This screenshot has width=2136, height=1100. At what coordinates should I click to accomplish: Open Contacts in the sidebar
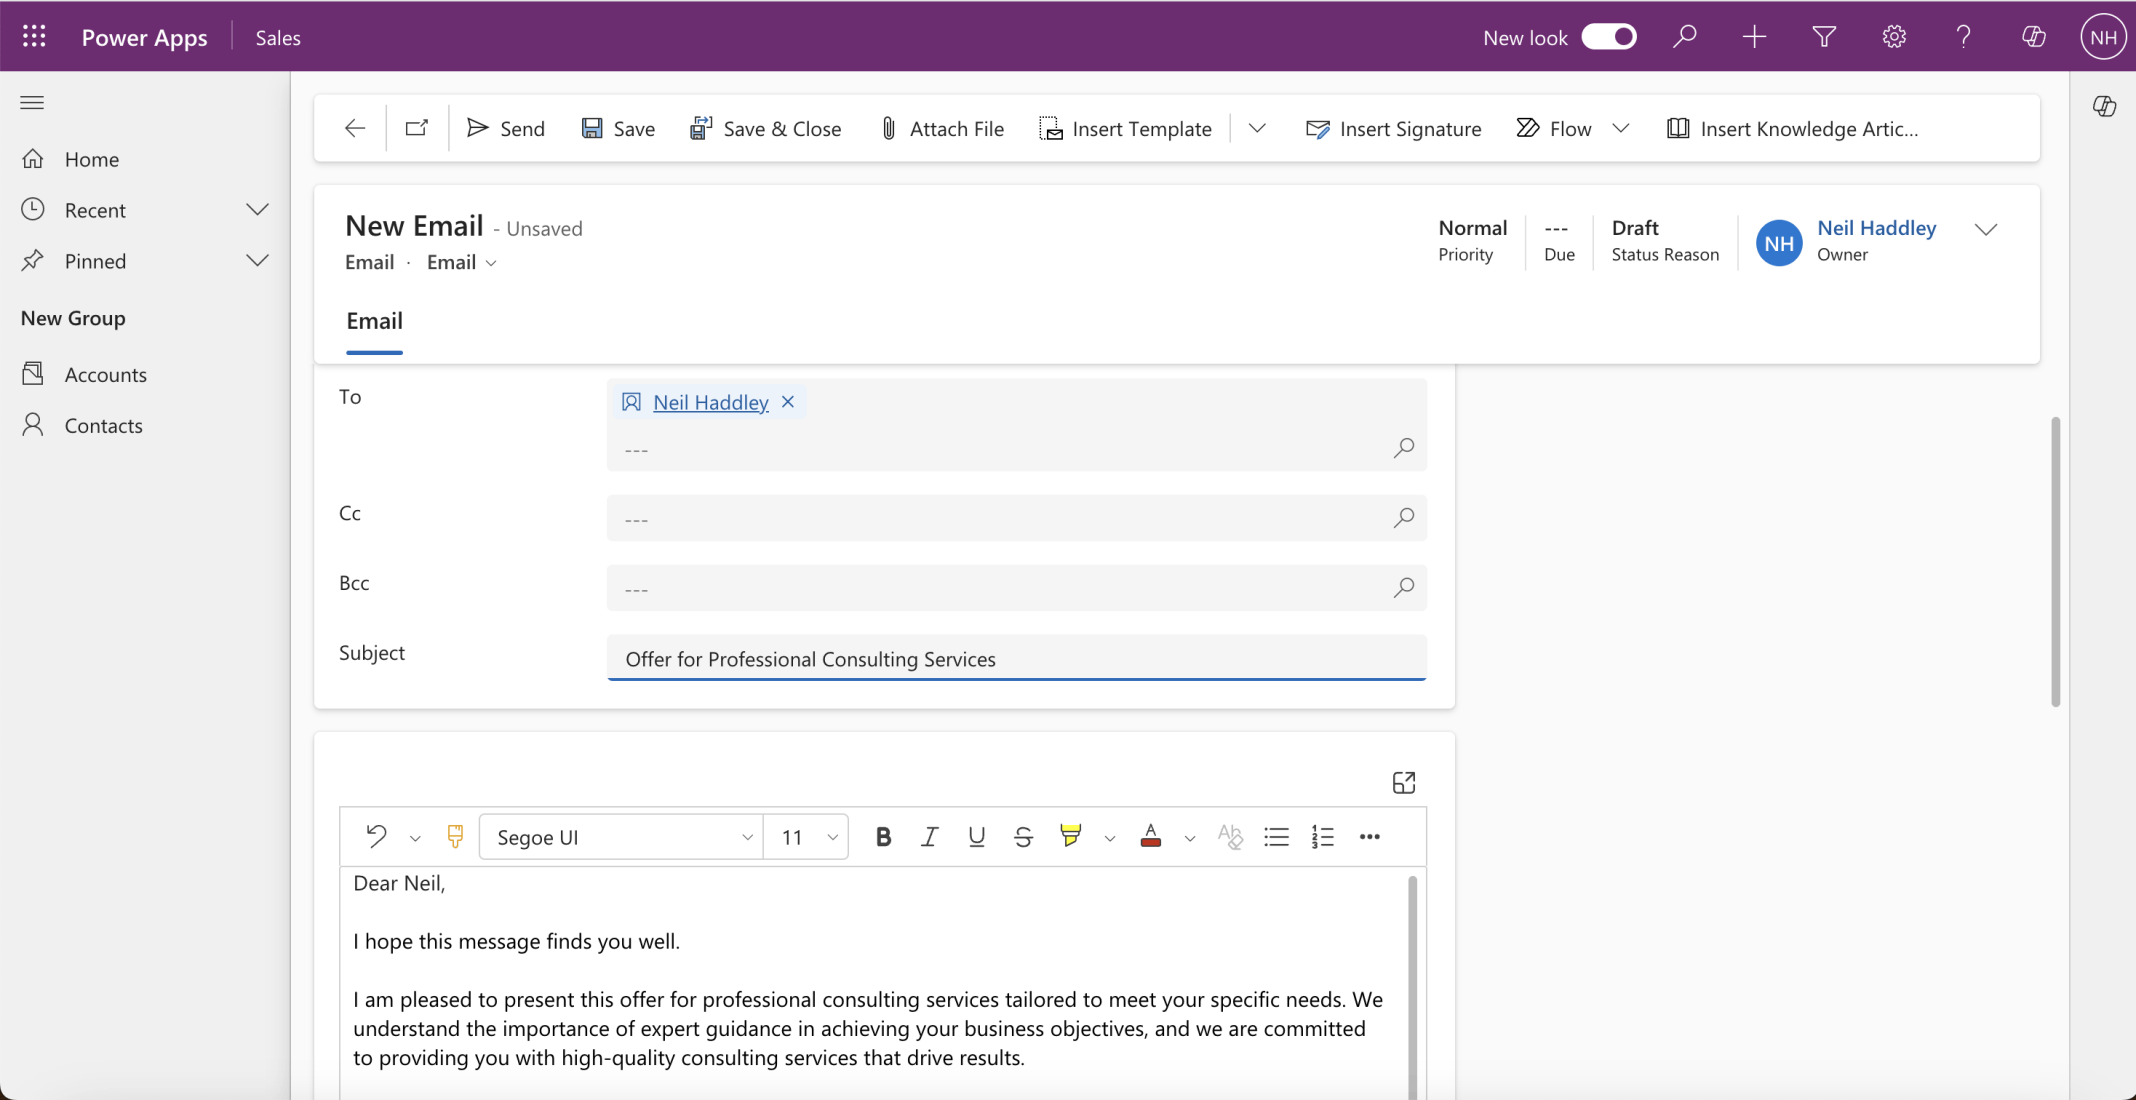(x=103, y=426)
